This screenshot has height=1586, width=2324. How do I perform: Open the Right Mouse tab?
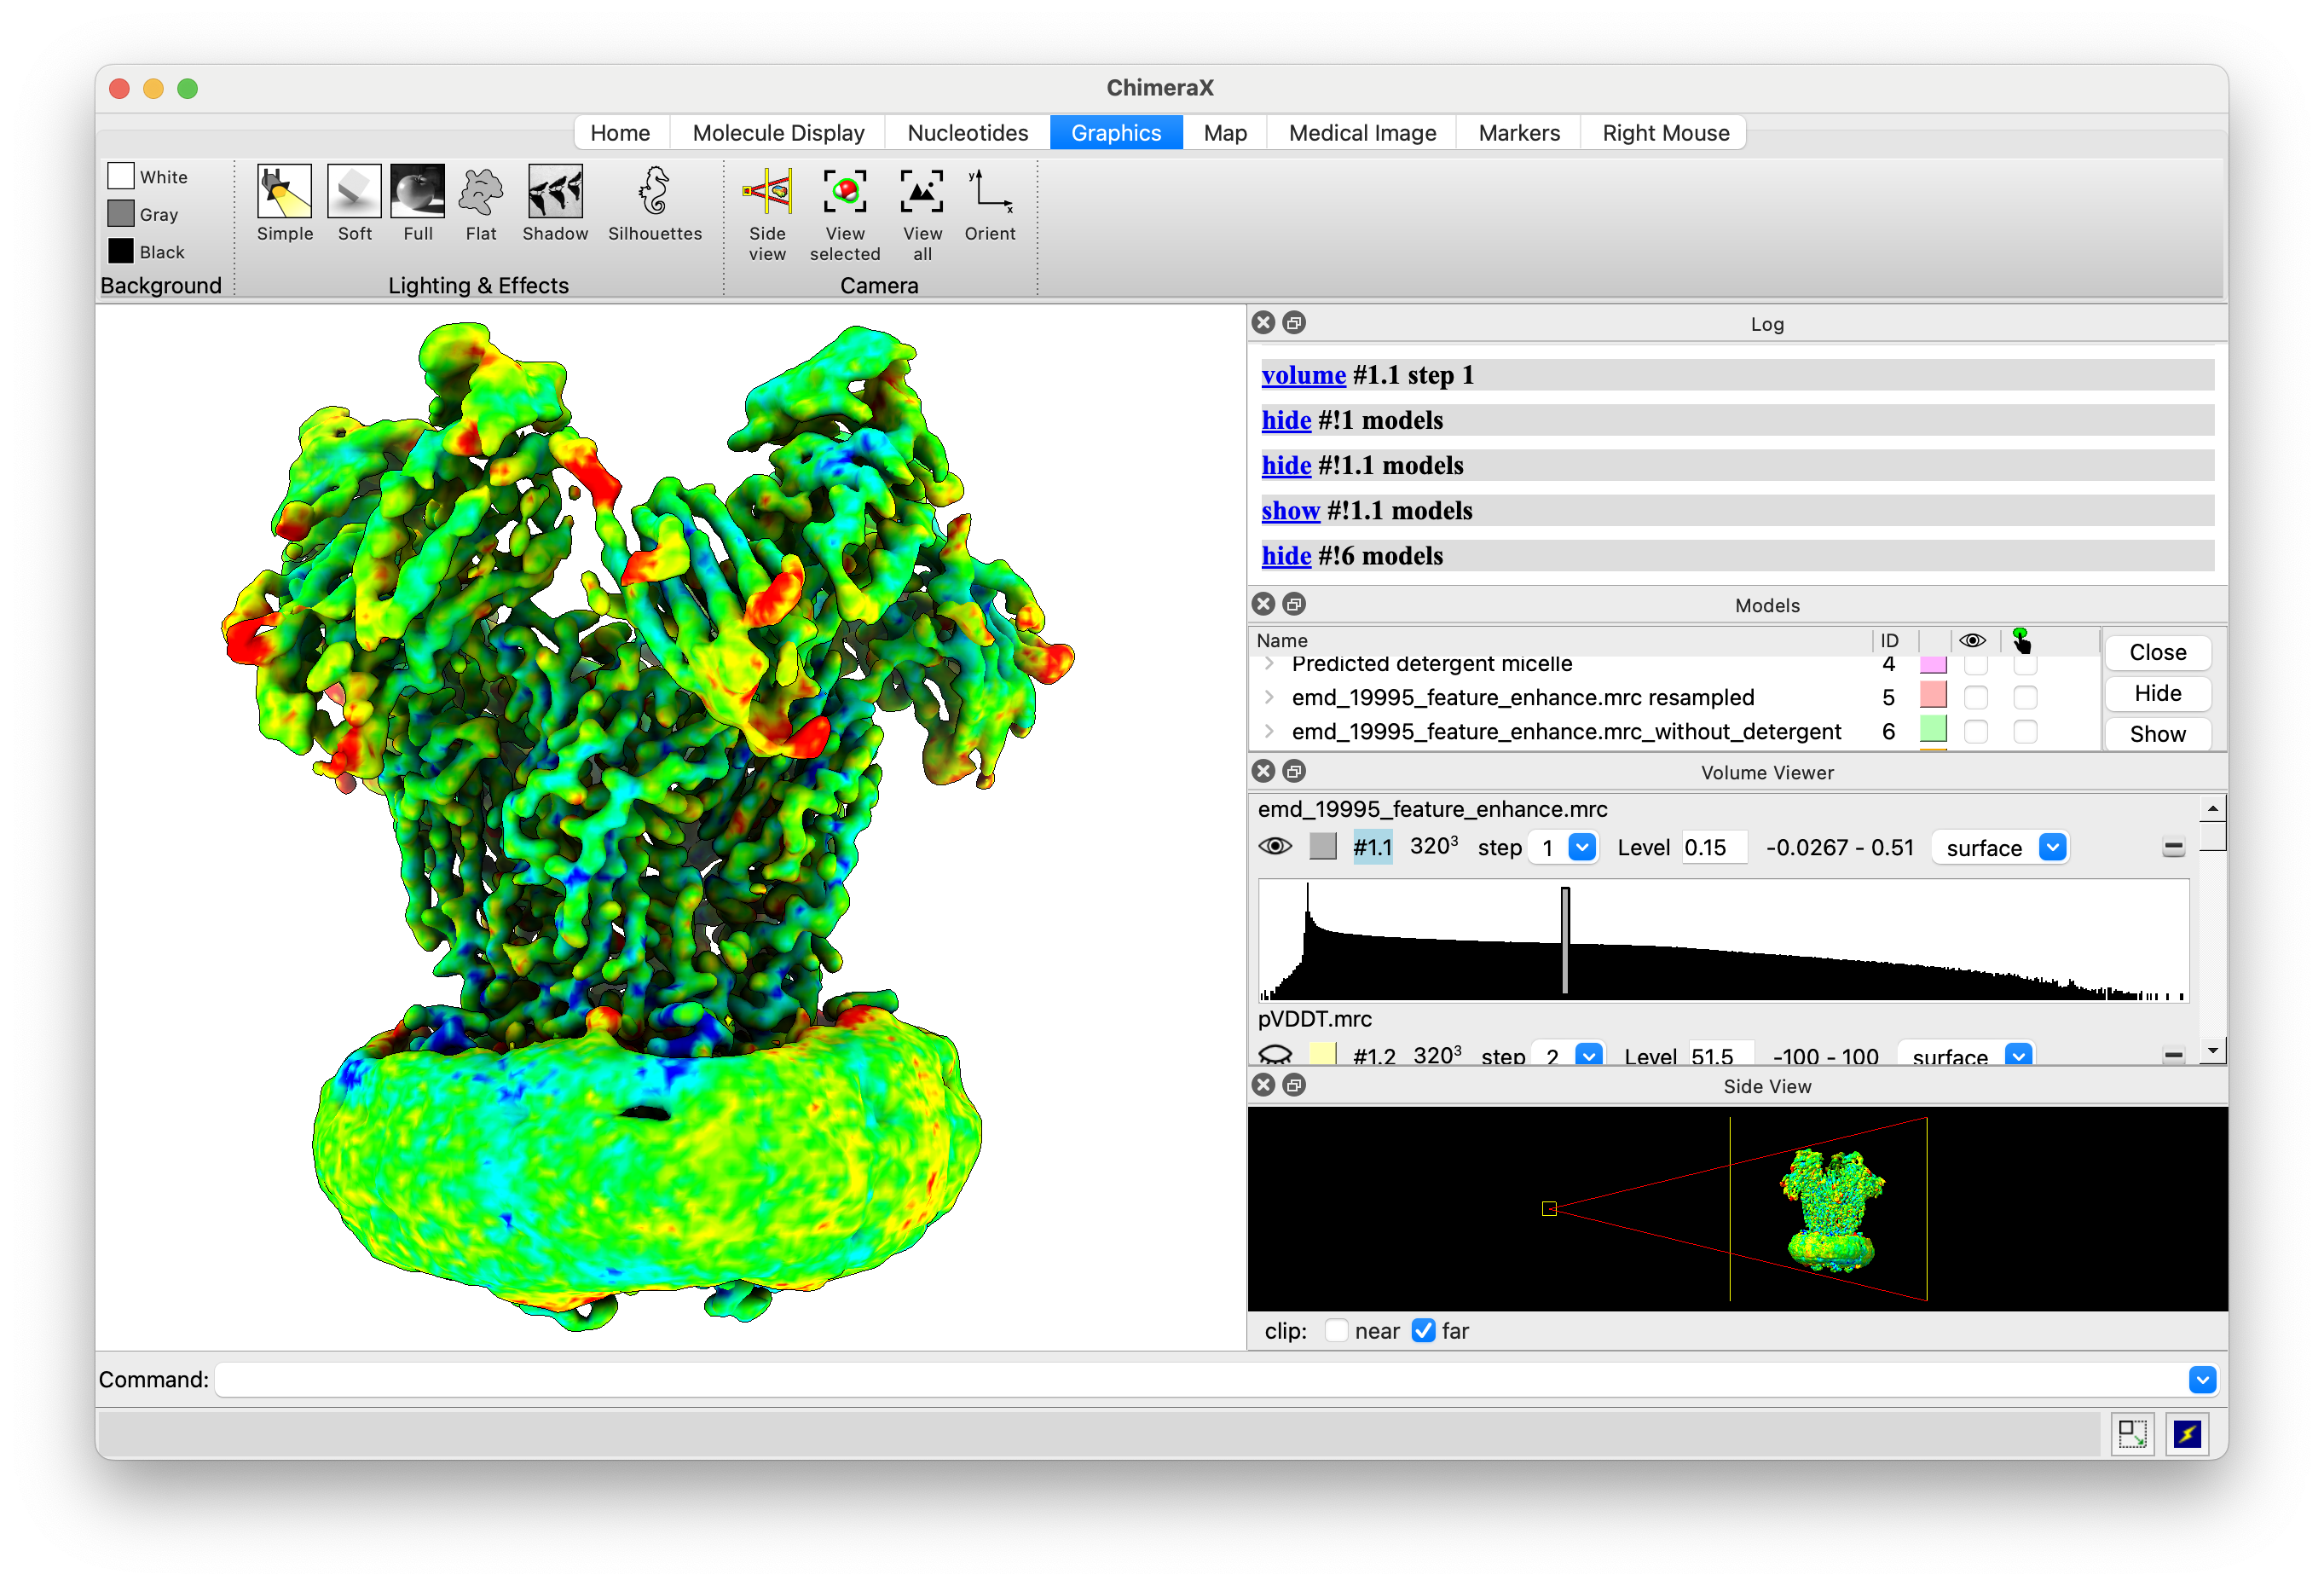[x=1665, y=133]
